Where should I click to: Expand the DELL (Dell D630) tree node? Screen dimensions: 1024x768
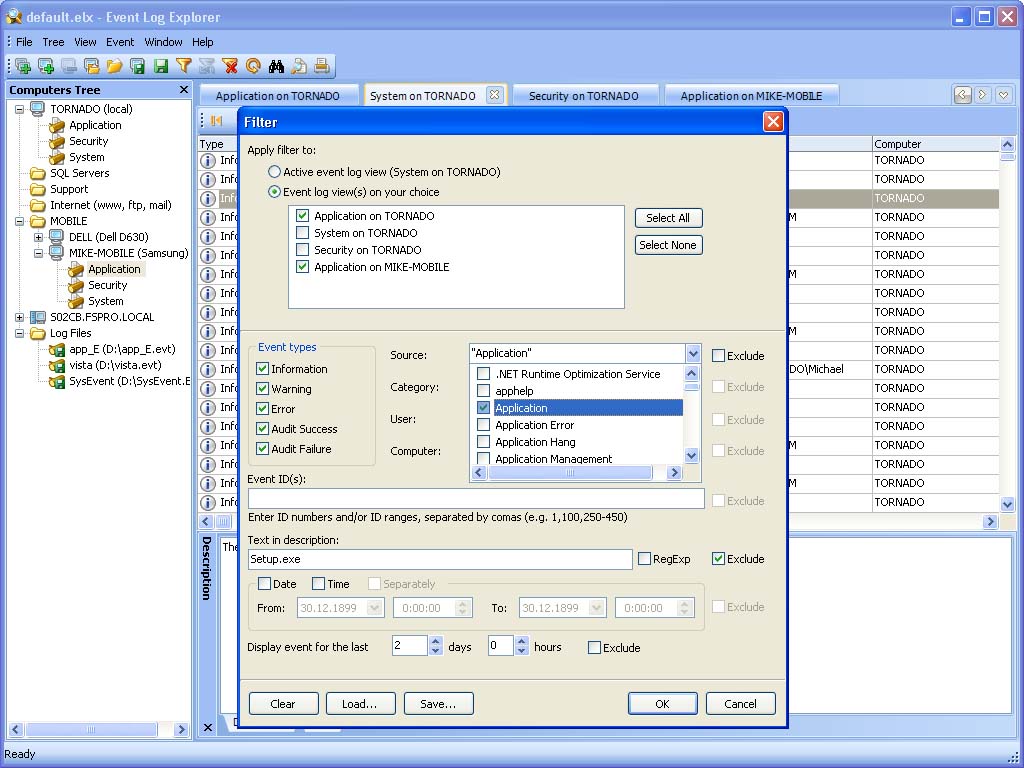pyautogui.click(x=39, y=237)
